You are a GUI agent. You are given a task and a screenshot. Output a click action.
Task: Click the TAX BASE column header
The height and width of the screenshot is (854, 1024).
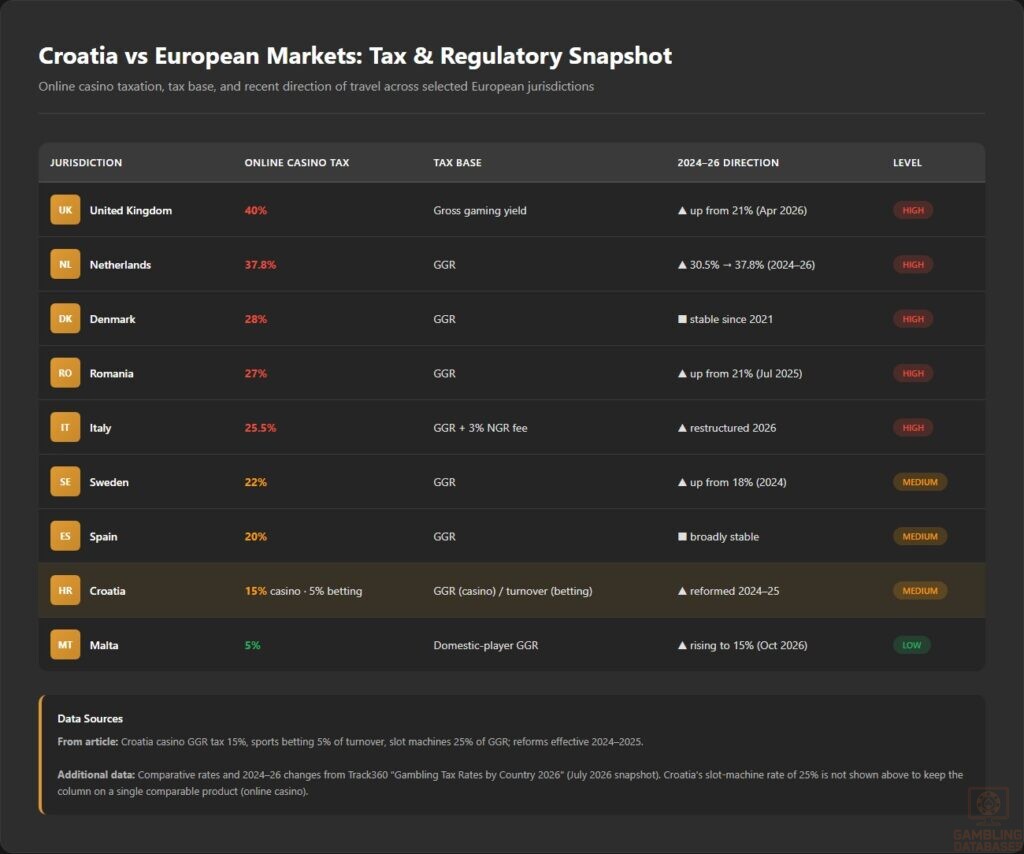coord(457,163)
